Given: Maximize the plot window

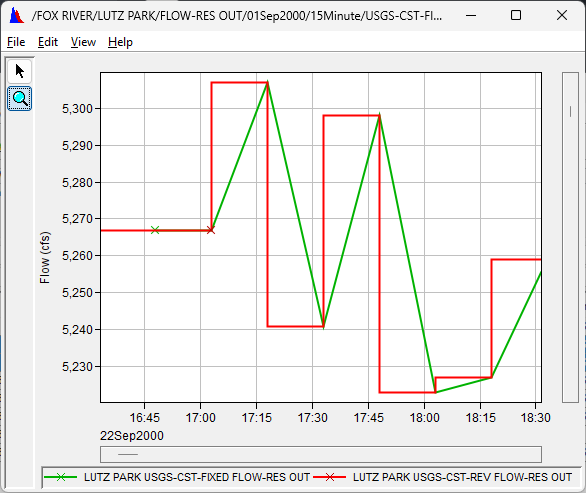Looking at the screenshot, I should [x=516, y=15].
